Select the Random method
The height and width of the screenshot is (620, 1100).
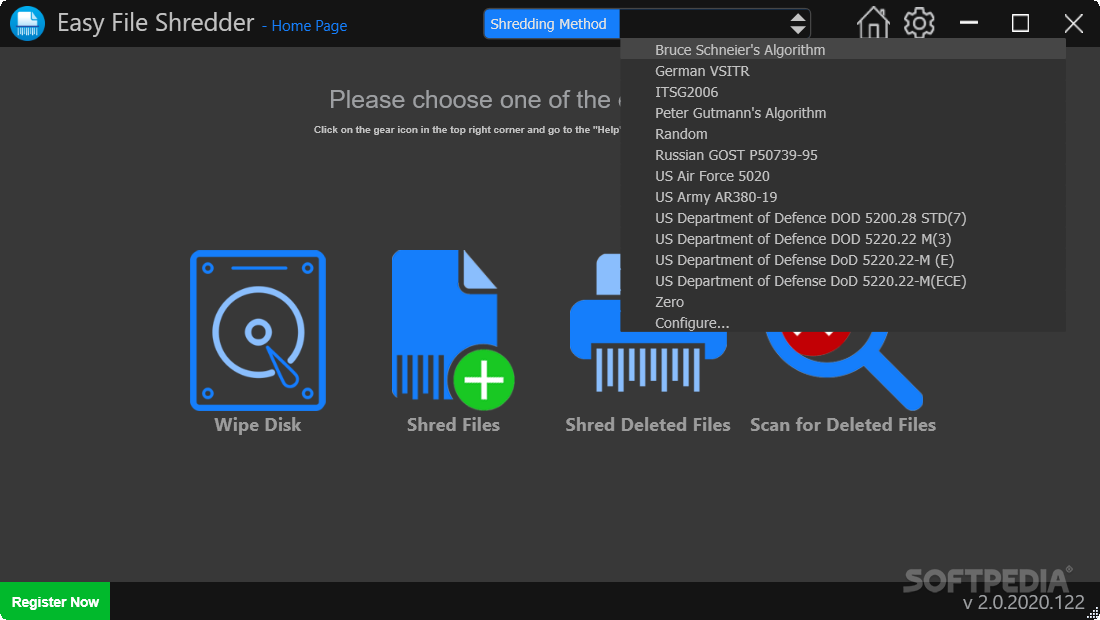[843, 134]
